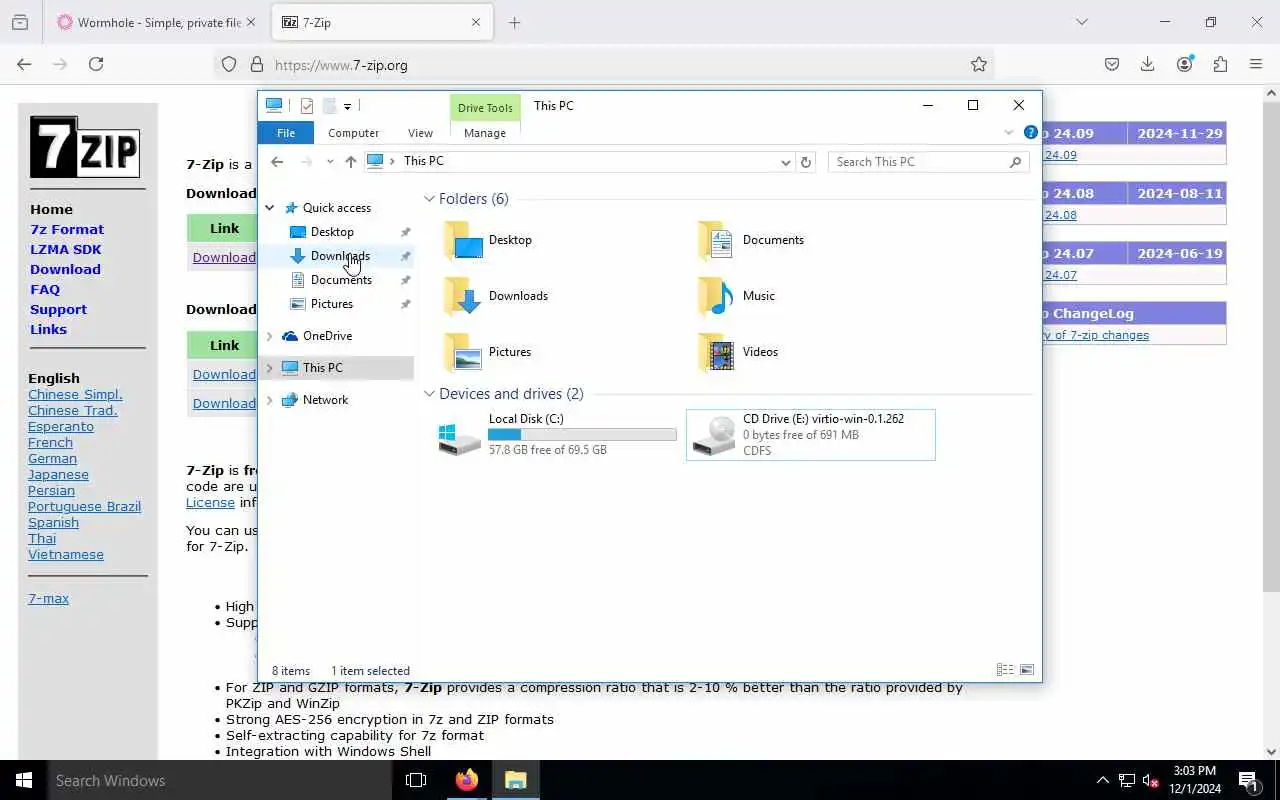Open the Windows Start menu

(24, 780)
